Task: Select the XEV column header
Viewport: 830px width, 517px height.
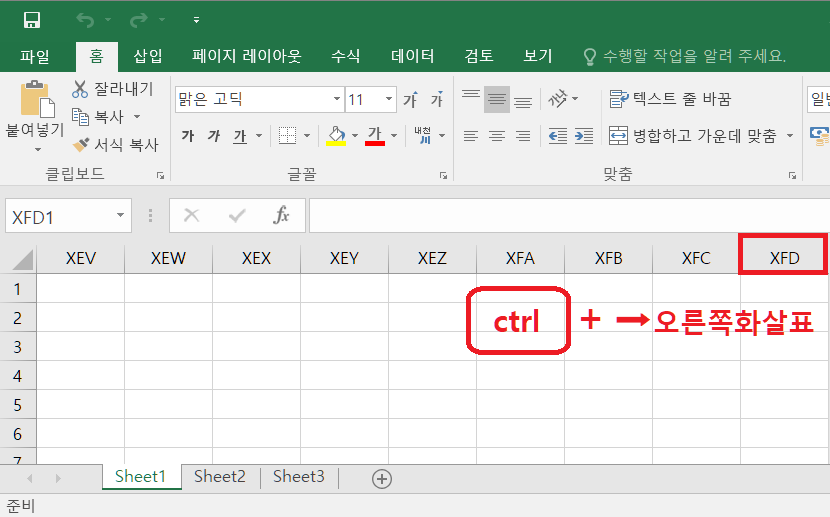Action: [x=80, y=258]
